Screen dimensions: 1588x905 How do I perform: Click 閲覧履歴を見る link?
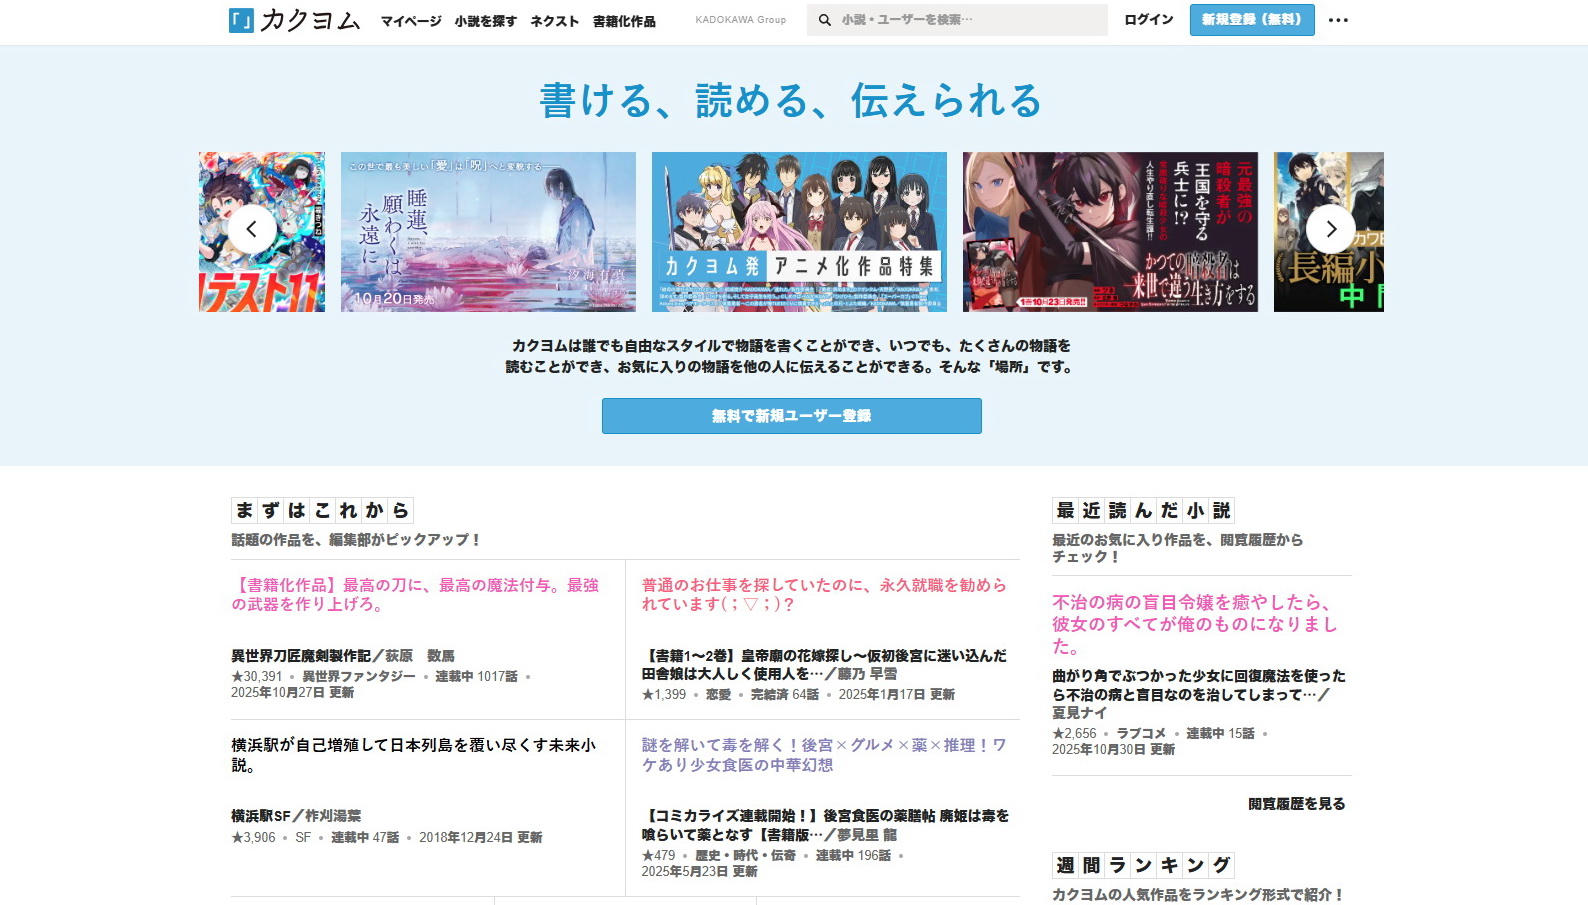tap(1296, 804)
